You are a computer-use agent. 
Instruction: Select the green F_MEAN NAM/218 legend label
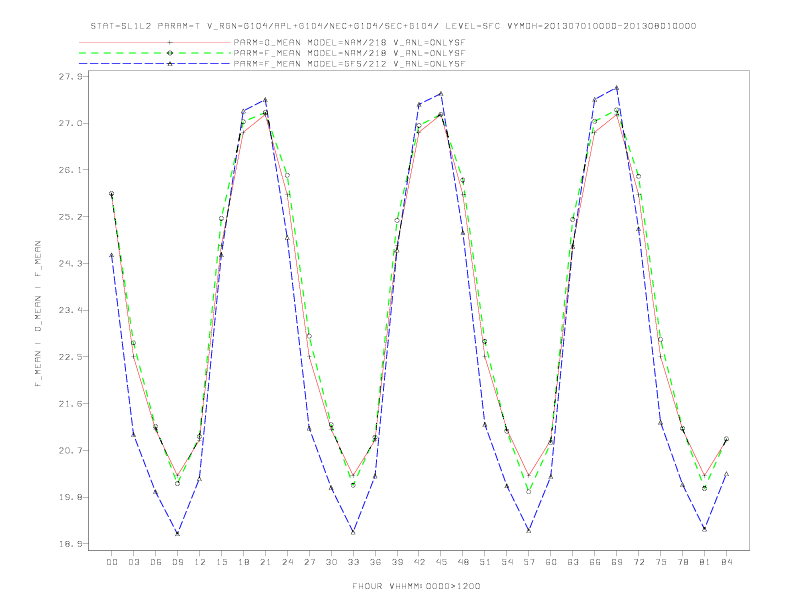tap(349, 53)
